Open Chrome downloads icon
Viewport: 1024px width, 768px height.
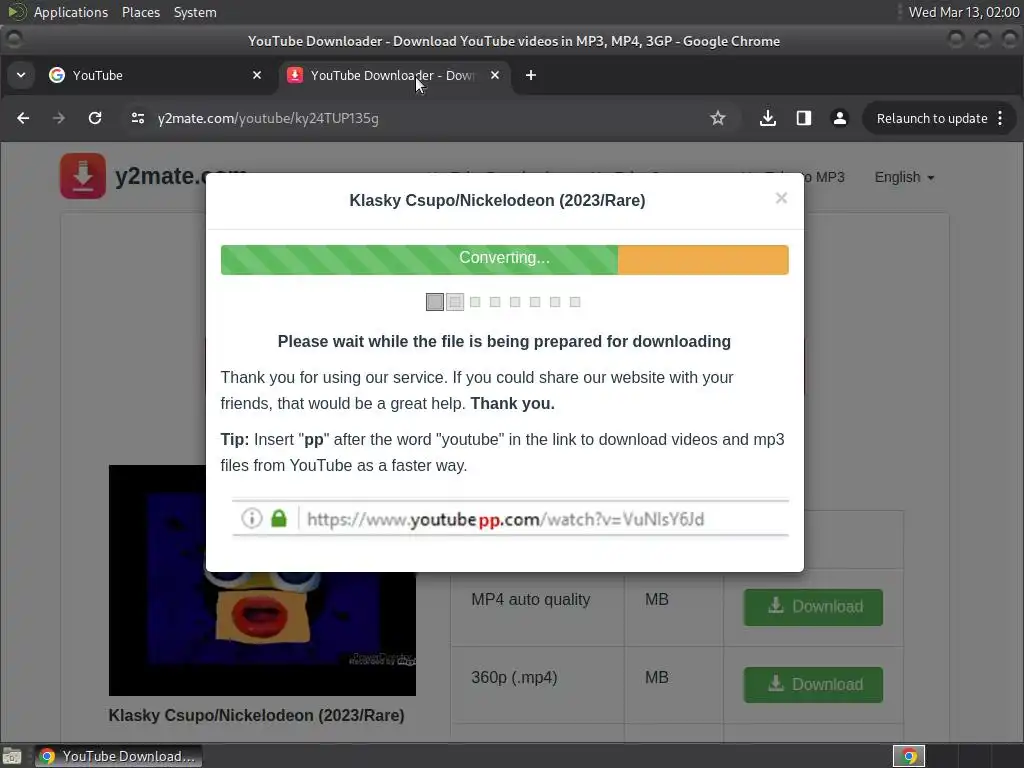[x=768, y=118]
